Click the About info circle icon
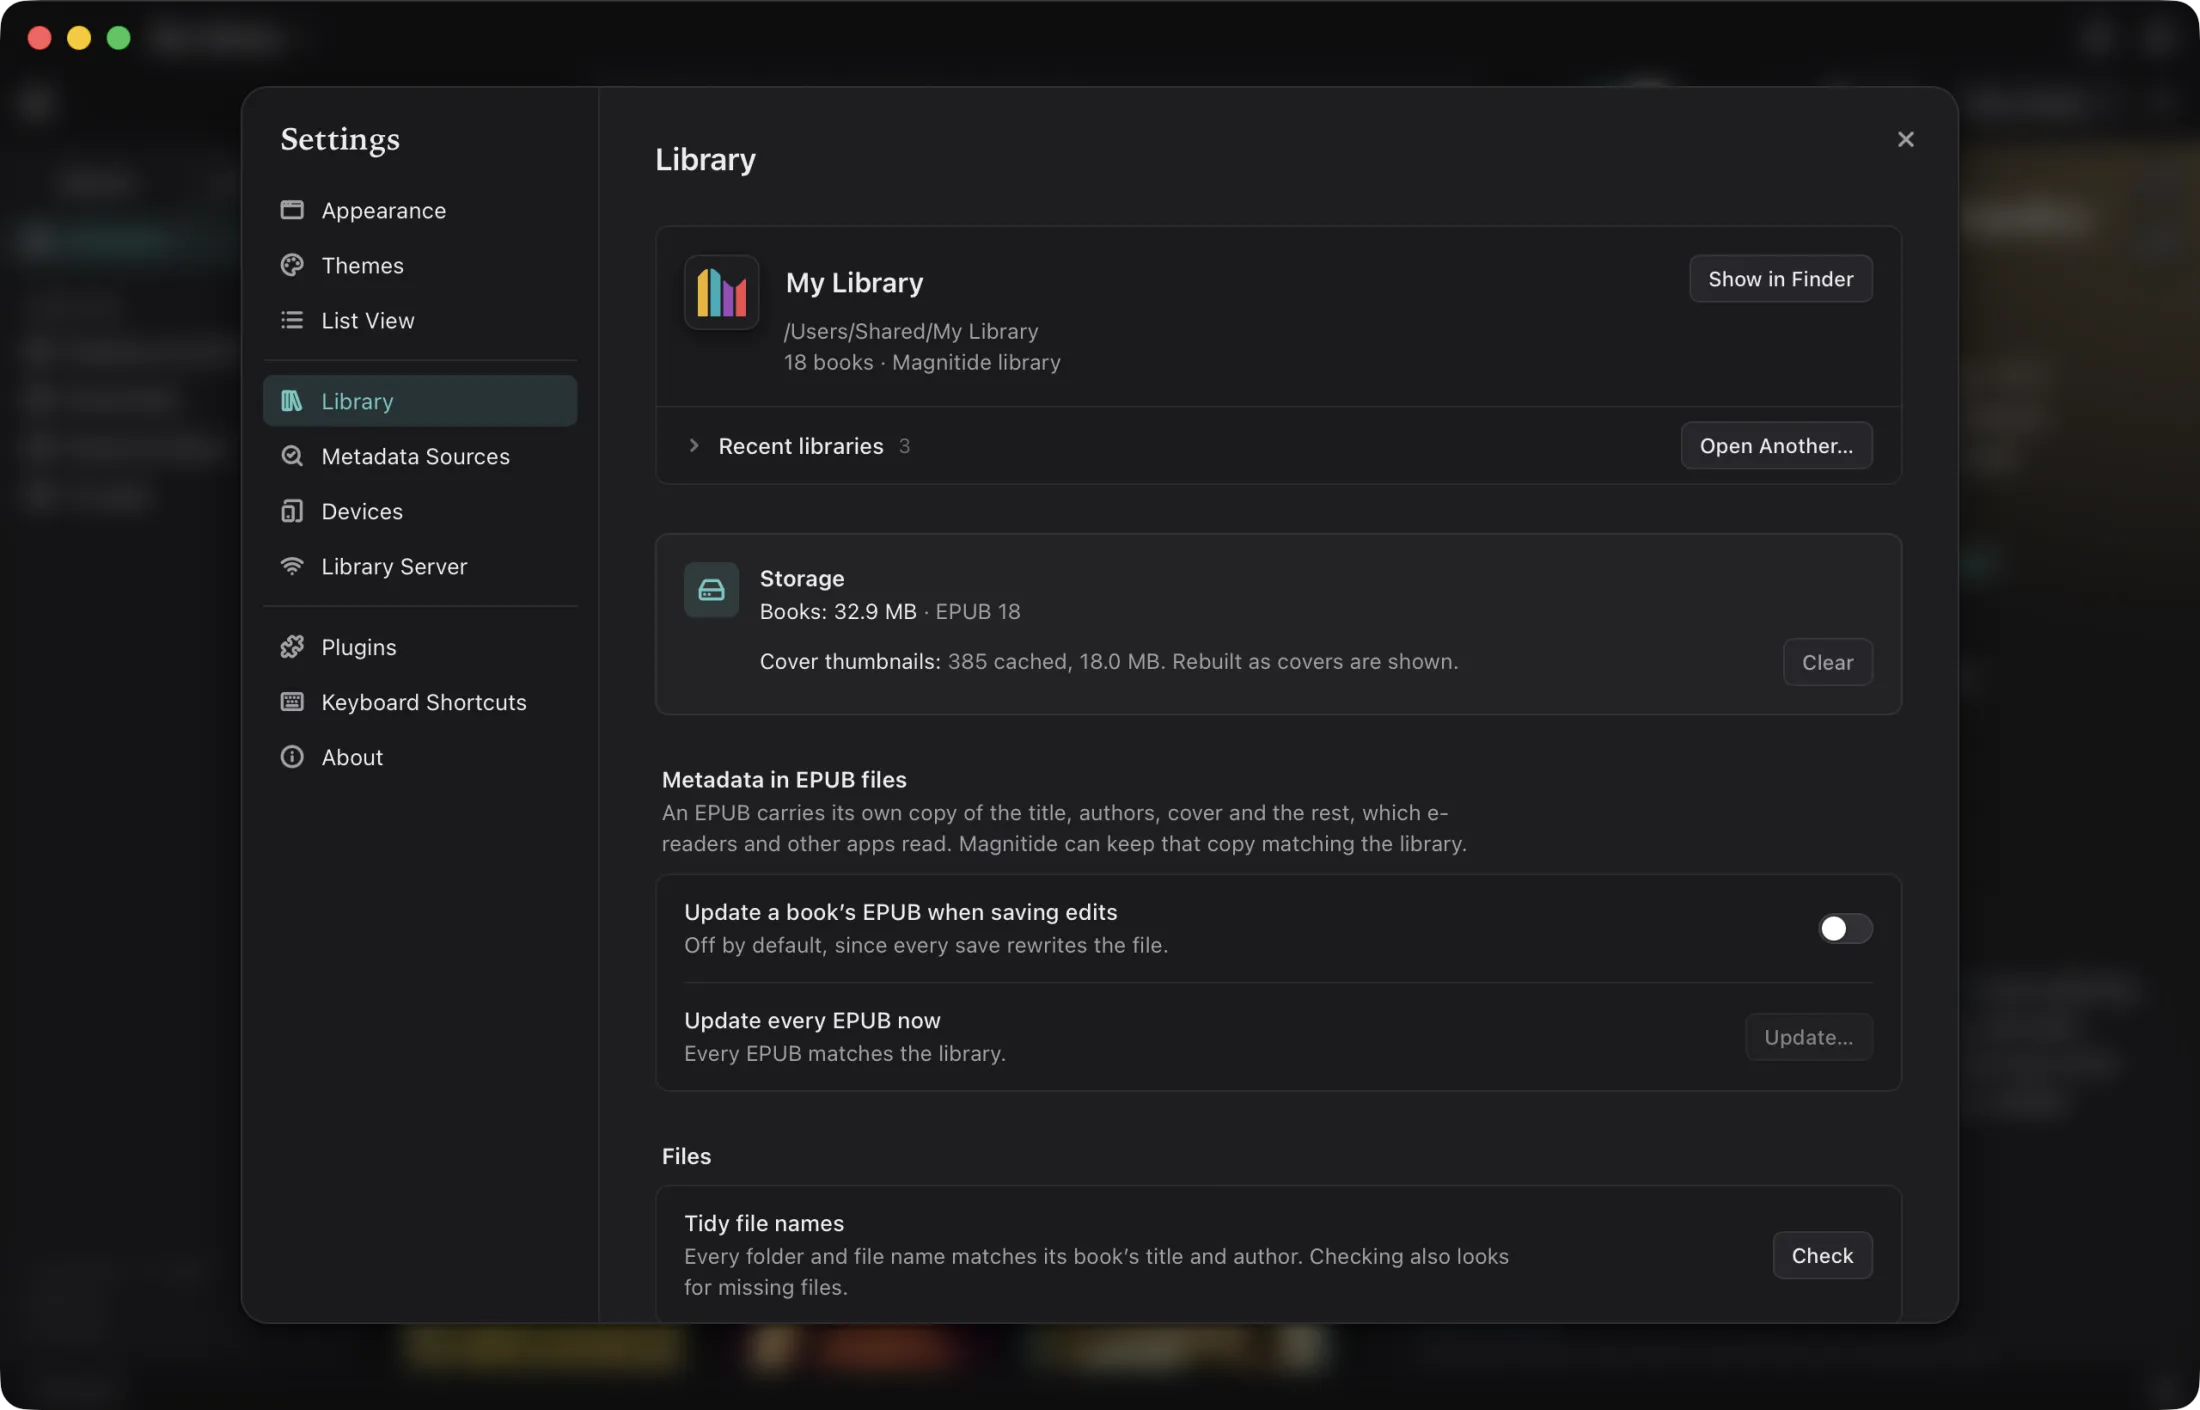 click(292, 757)
